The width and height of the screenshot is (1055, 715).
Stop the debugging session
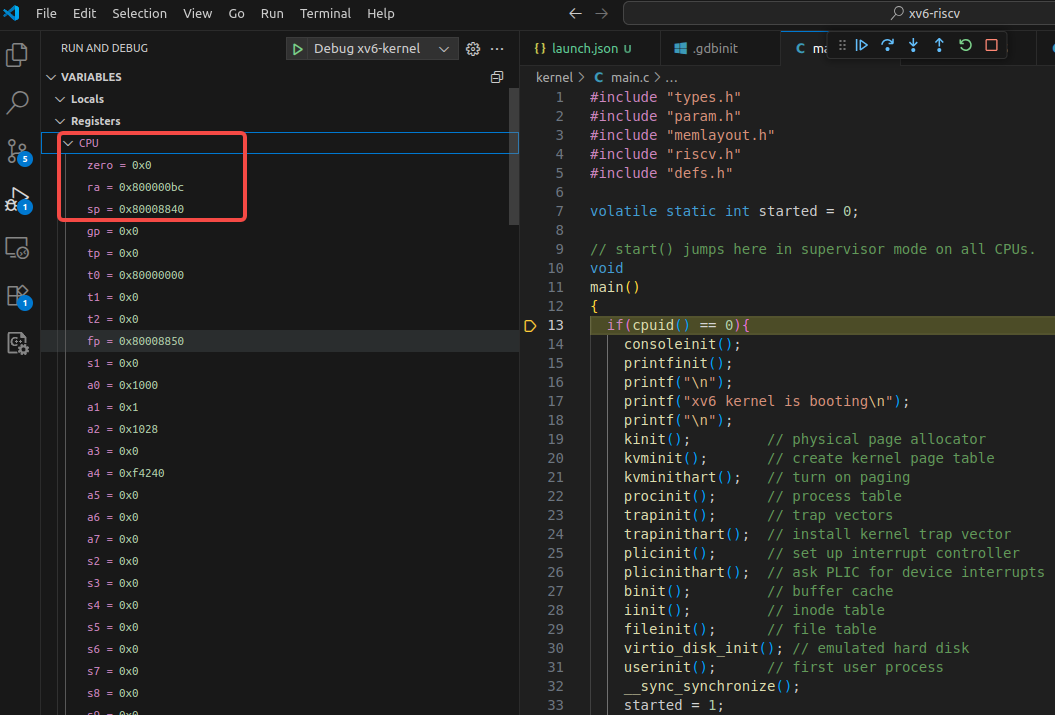991,45
